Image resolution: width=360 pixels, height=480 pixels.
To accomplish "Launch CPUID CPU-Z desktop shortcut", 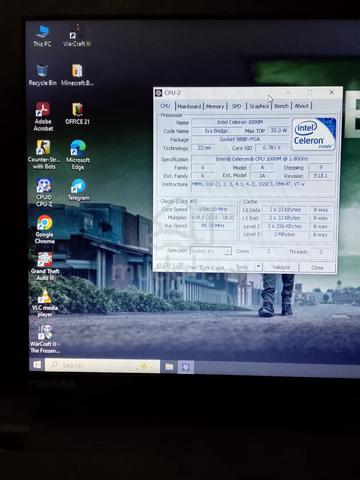I will (44, 192).
